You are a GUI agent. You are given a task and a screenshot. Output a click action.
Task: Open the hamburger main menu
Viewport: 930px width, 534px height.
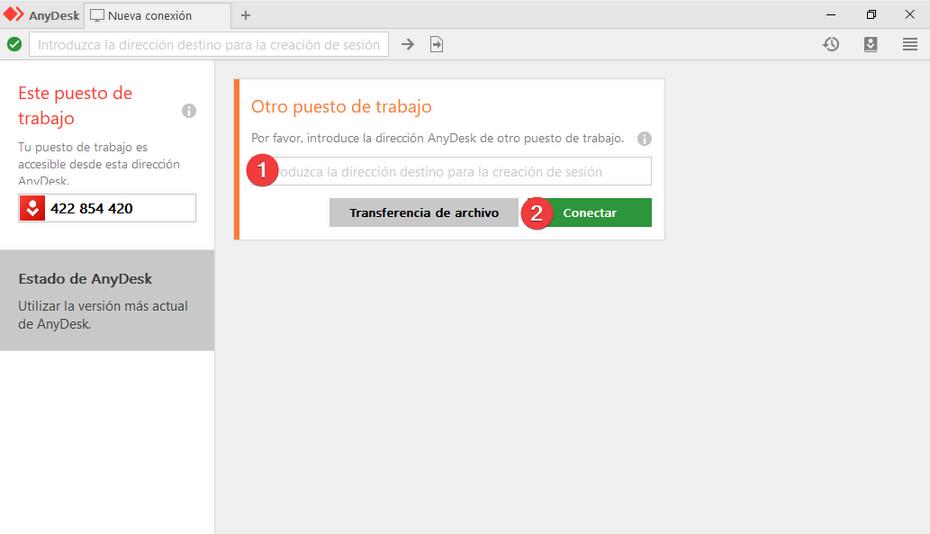pyautogui.click(x=910, y=44)
